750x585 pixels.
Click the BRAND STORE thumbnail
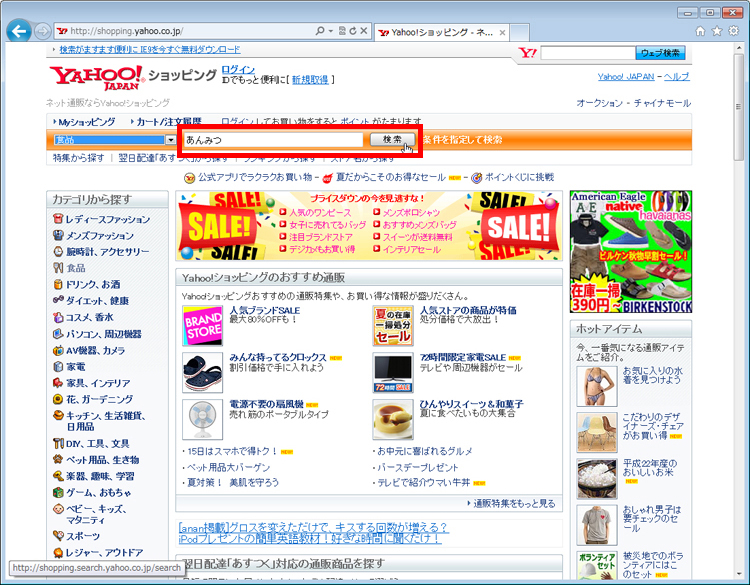pos(203,326)
